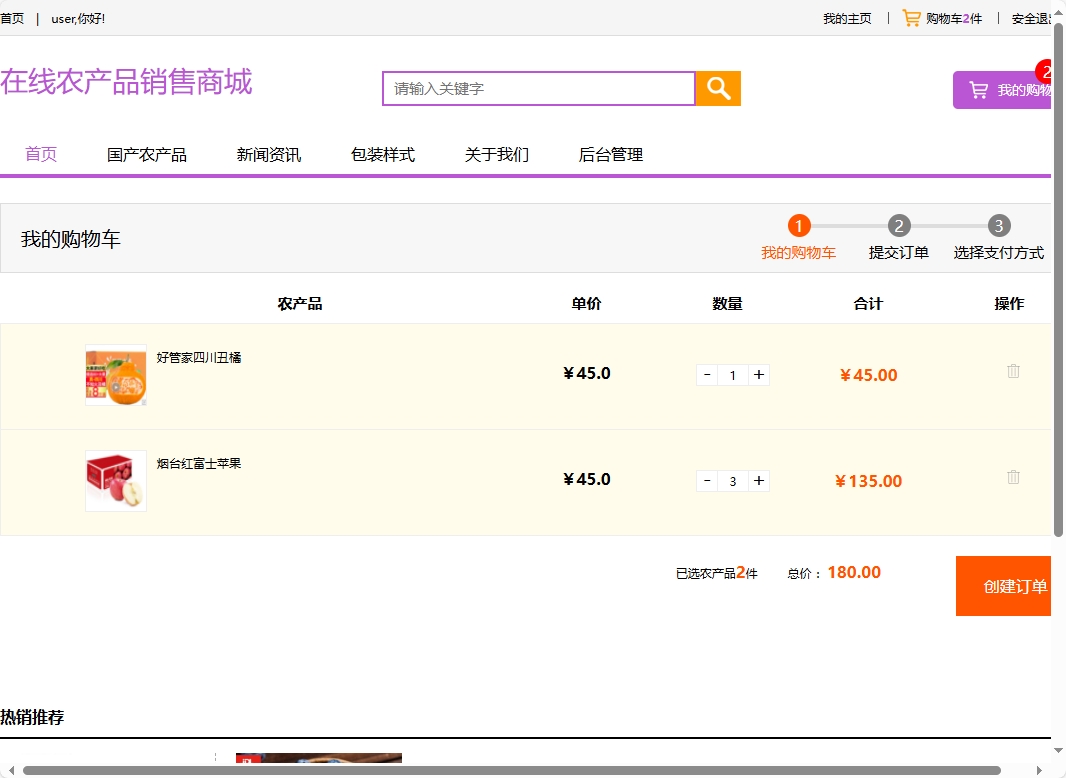Click the 在线农产品销售商城 site title
1066x778 pixels.
tap(126, 82)
